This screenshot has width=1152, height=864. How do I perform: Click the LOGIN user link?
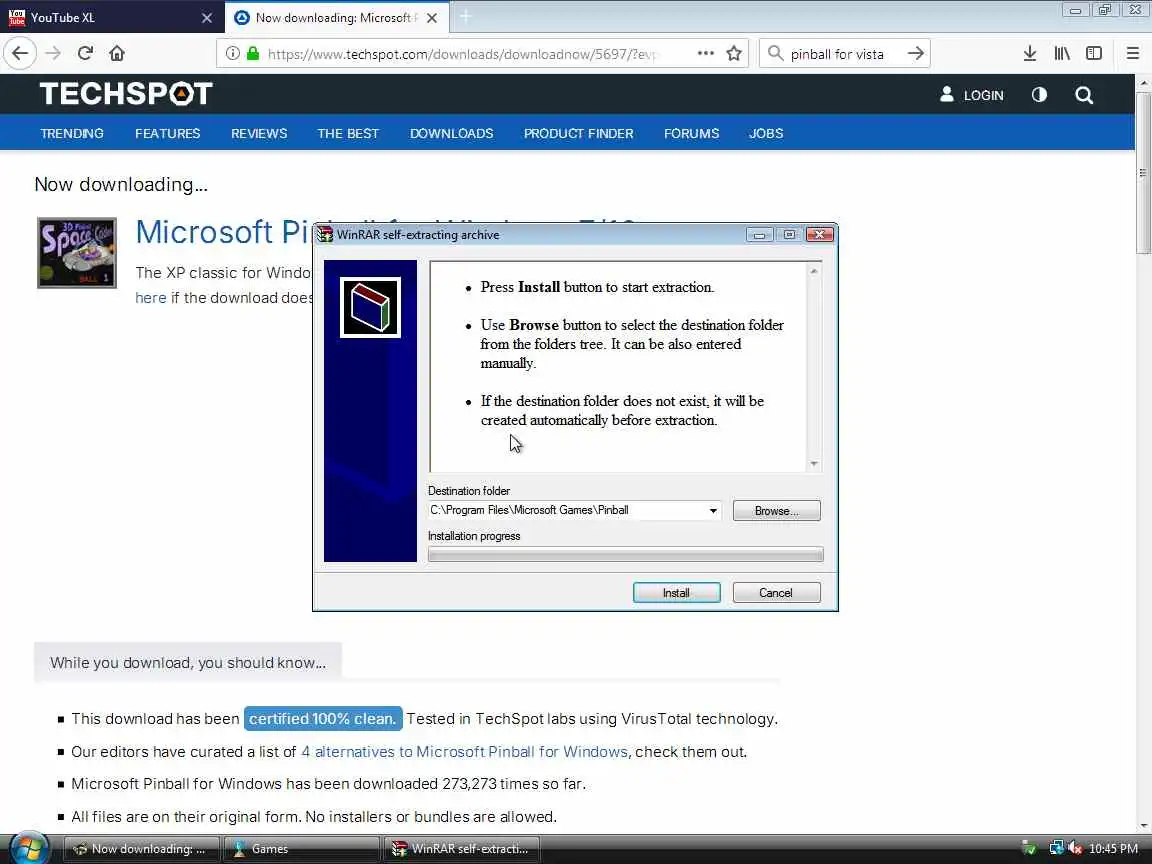pyautogui.click(x=971, y=95)
